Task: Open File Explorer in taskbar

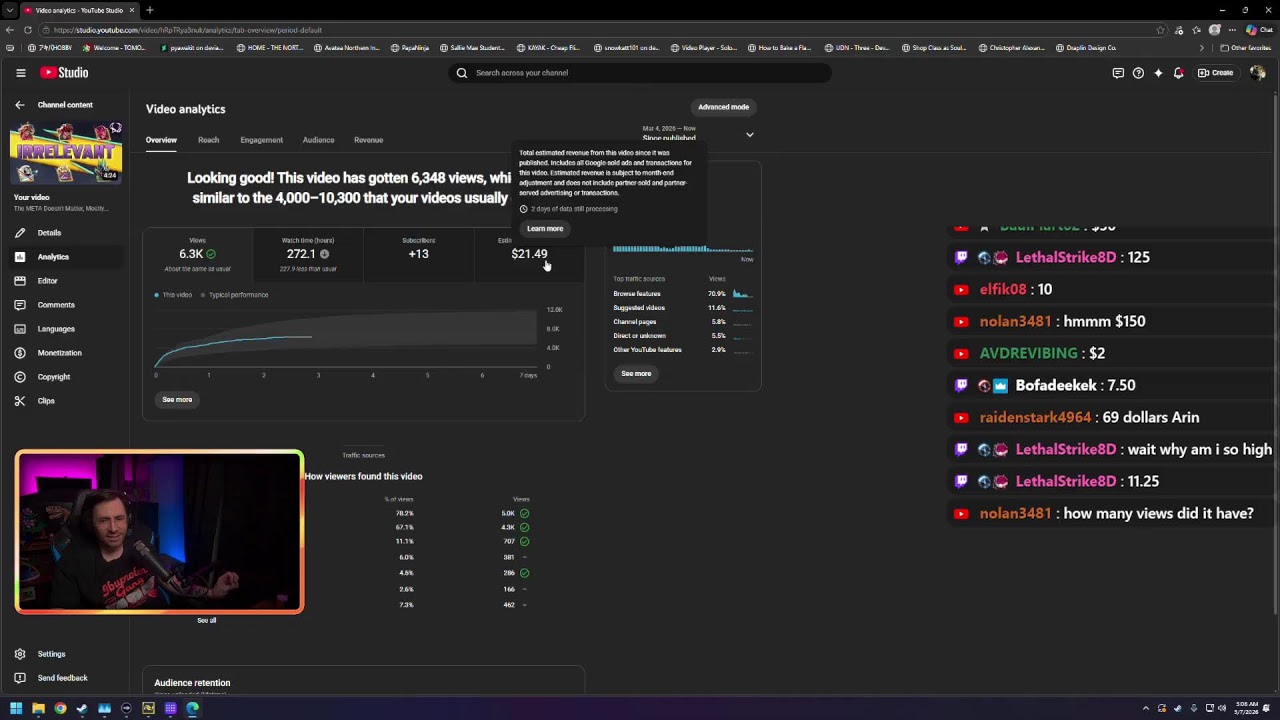Action: click(x=38, y=709)
